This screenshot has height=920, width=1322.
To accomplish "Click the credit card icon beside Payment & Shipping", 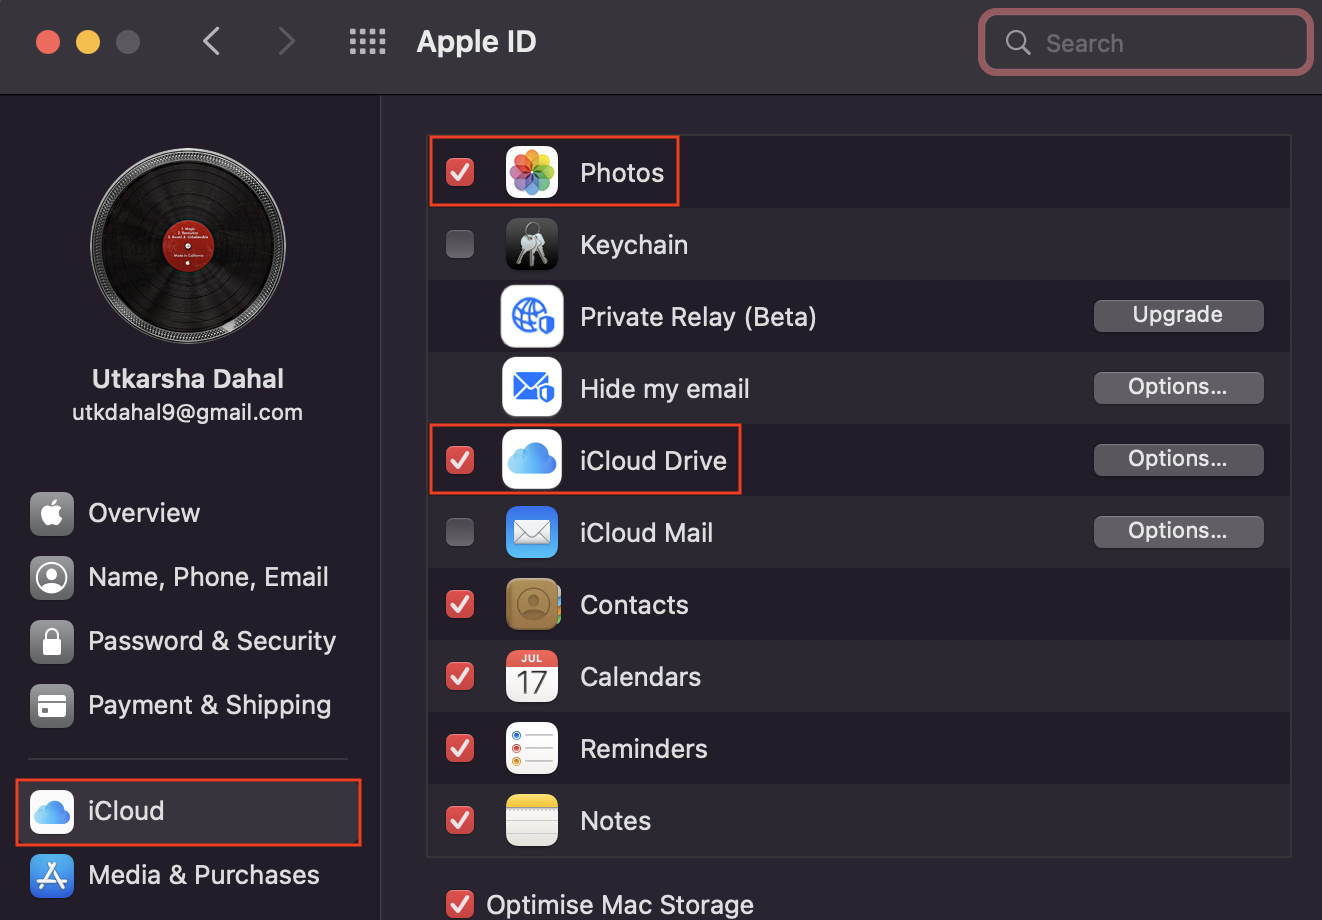I will (52, 705).
